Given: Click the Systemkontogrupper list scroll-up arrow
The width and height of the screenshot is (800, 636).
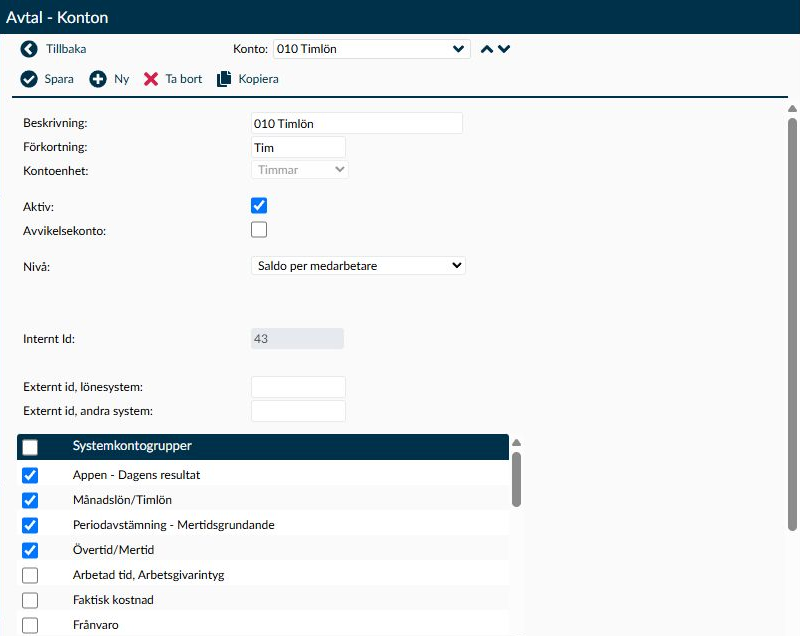Looking at the screenshot, I should tap(516, 443).
